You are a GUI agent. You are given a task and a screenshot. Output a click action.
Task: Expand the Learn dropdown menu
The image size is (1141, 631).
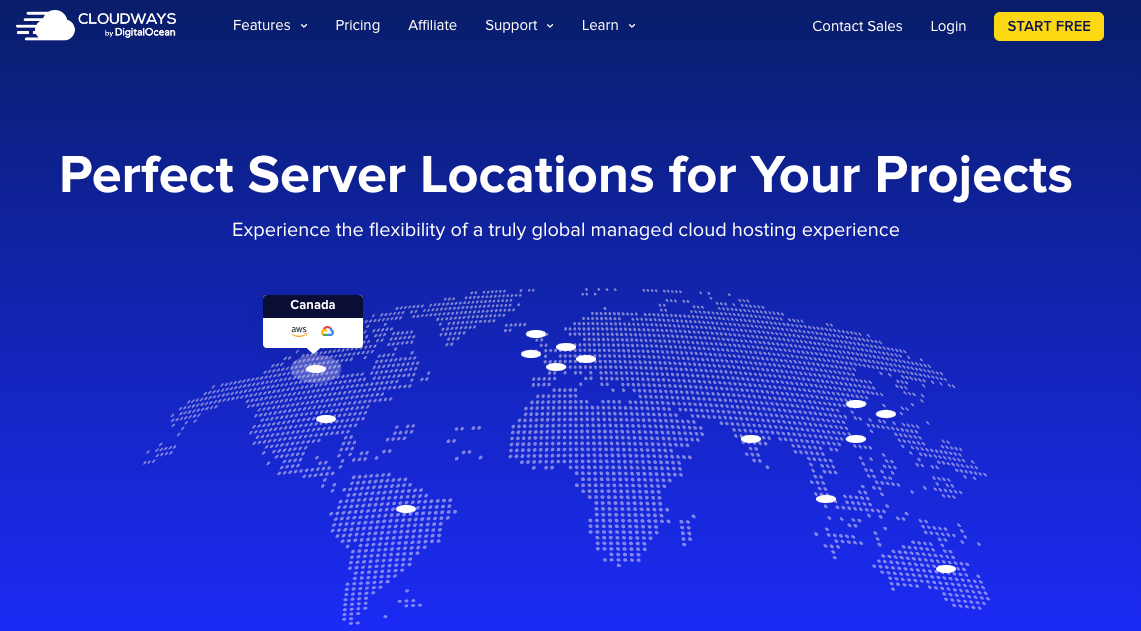pyautogui.click(x=609, y=25)
